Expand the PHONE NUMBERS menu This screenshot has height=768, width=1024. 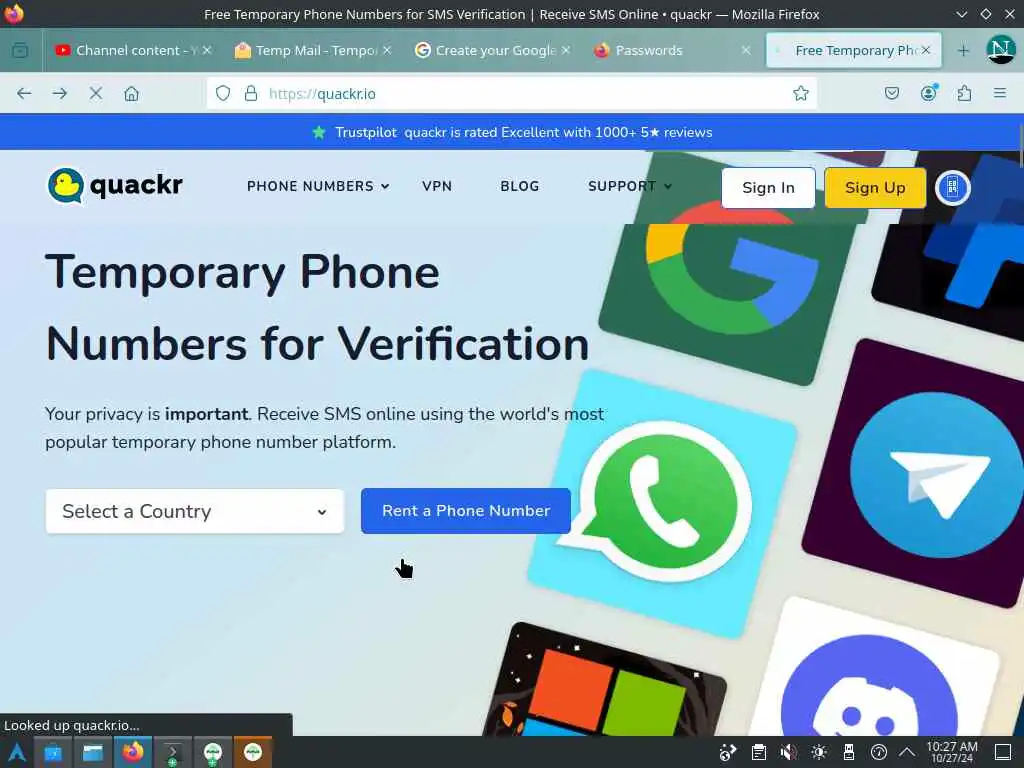(318, 186)
